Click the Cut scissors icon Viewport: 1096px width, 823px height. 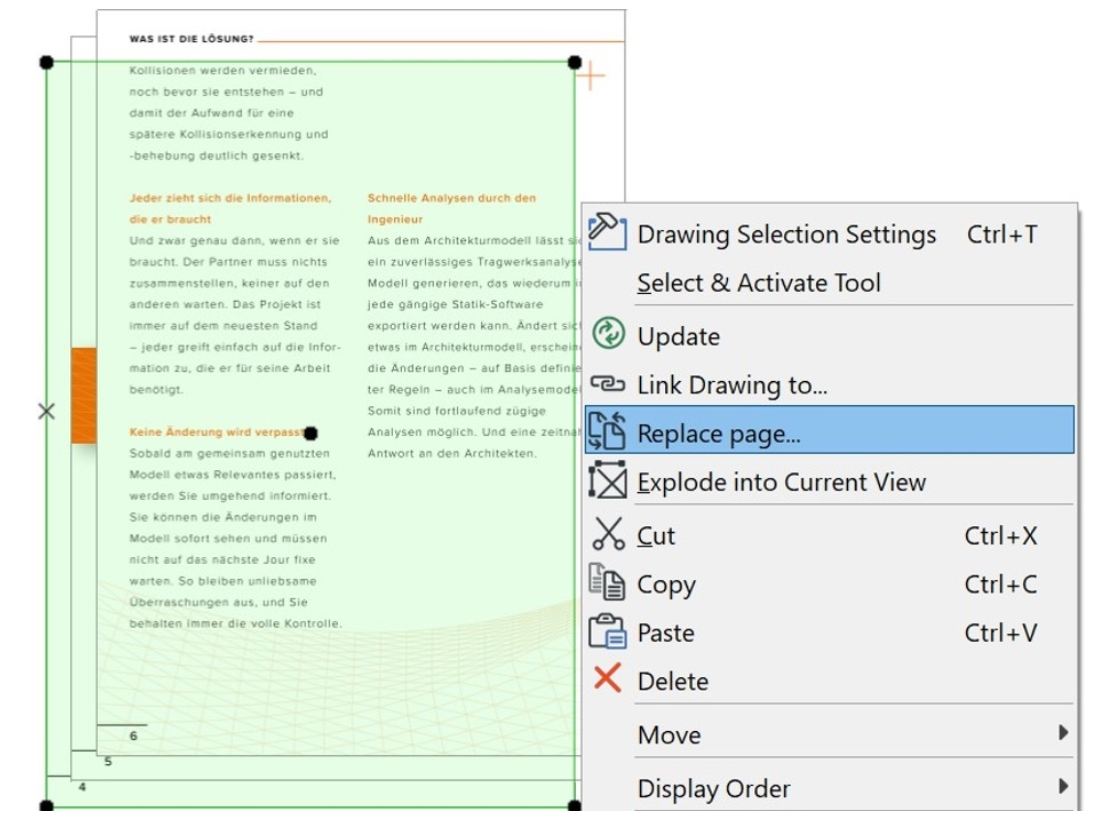608,533
